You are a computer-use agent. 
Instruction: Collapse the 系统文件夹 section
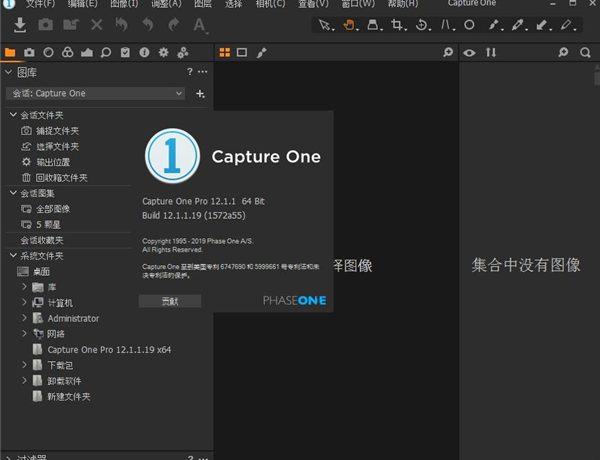(13, 255)
